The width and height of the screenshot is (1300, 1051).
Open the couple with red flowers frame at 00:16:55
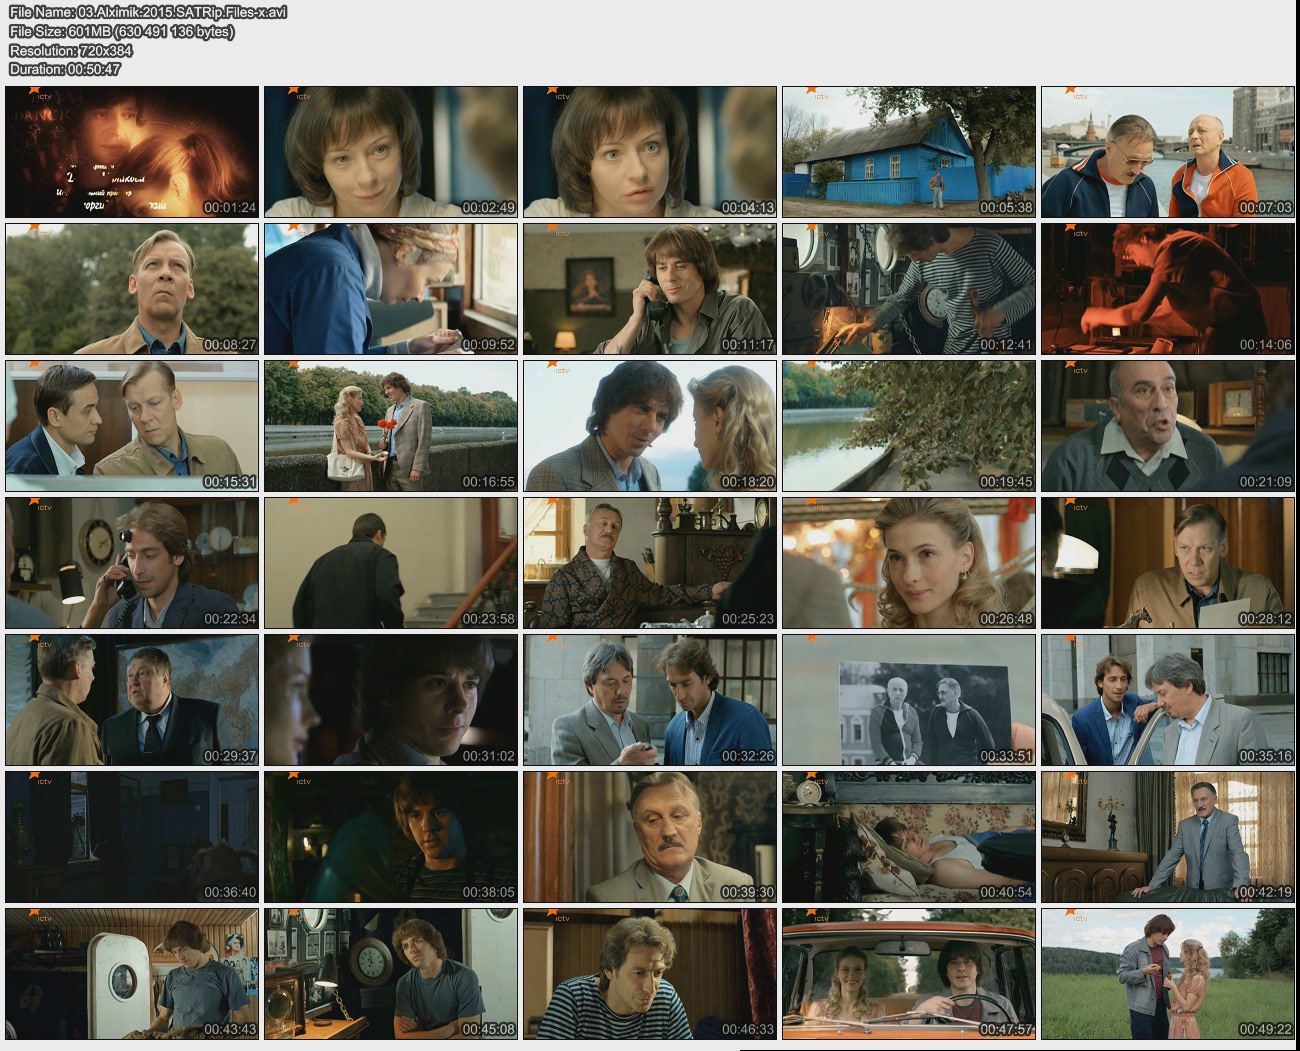(390, 426)
